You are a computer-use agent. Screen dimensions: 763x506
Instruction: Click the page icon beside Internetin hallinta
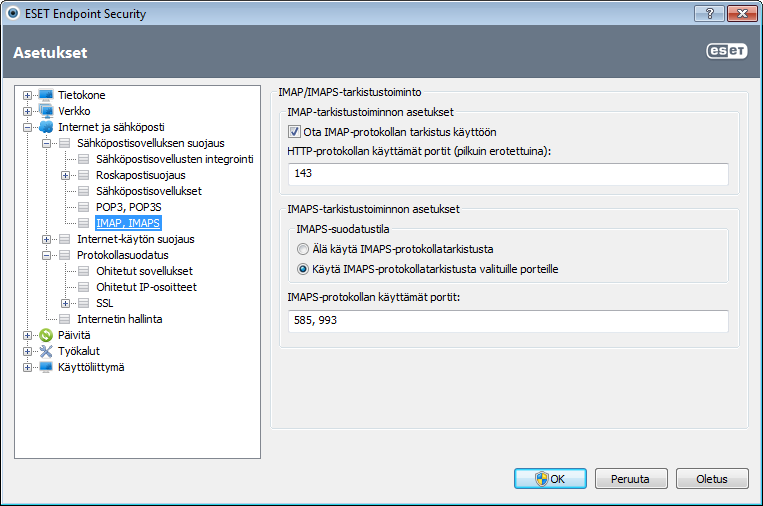click(65, 319)
